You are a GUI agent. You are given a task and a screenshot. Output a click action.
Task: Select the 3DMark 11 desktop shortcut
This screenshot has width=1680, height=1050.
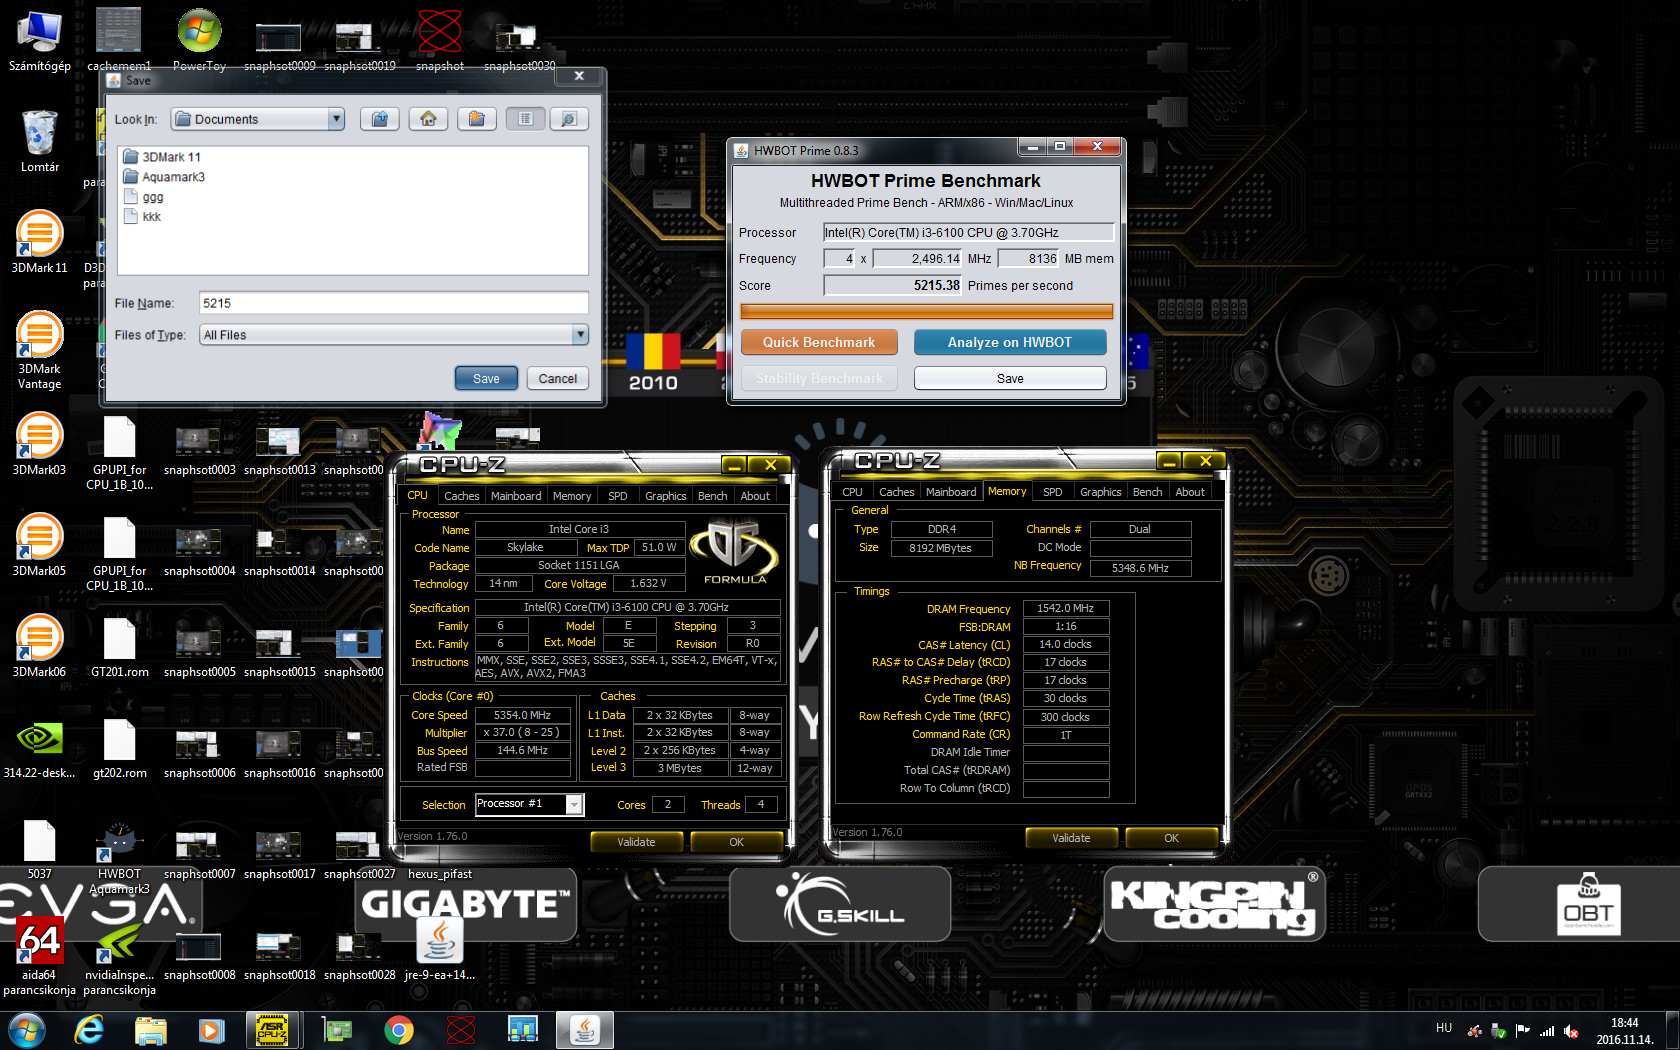pos(40,242)
